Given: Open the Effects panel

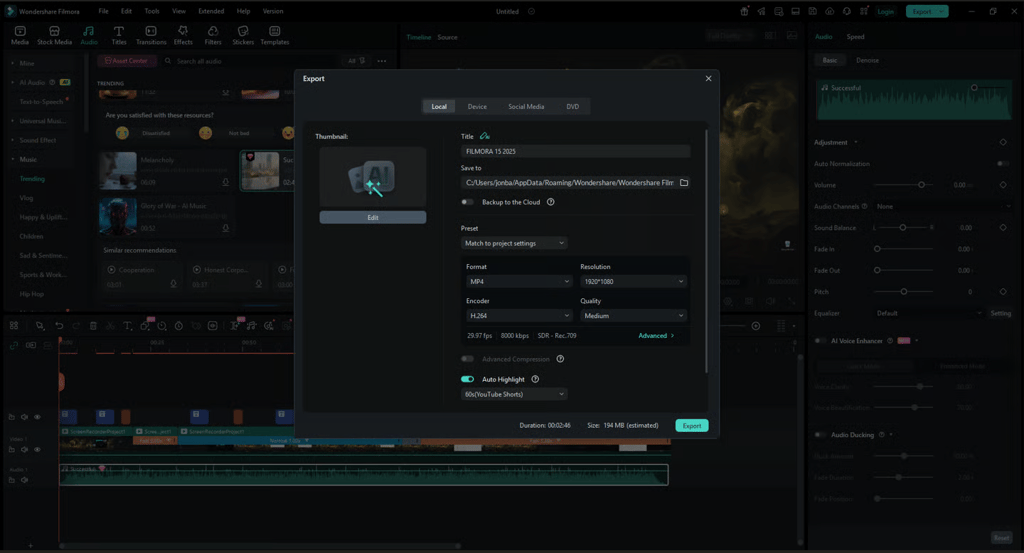Looking at the screenshot, I should tap(183, 35).
